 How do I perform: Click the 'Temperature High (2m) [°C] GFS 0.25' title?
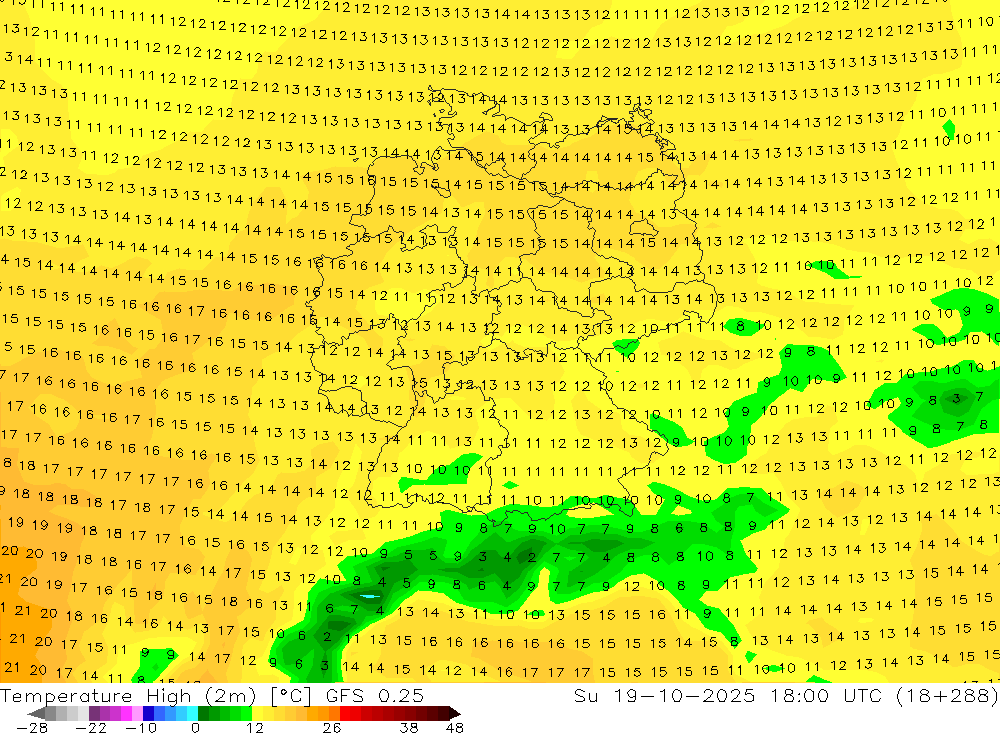point(212,695)
